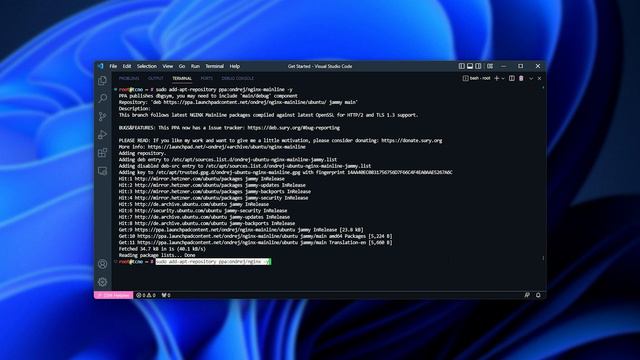Open the Selection menu

[x=147, y=66]
